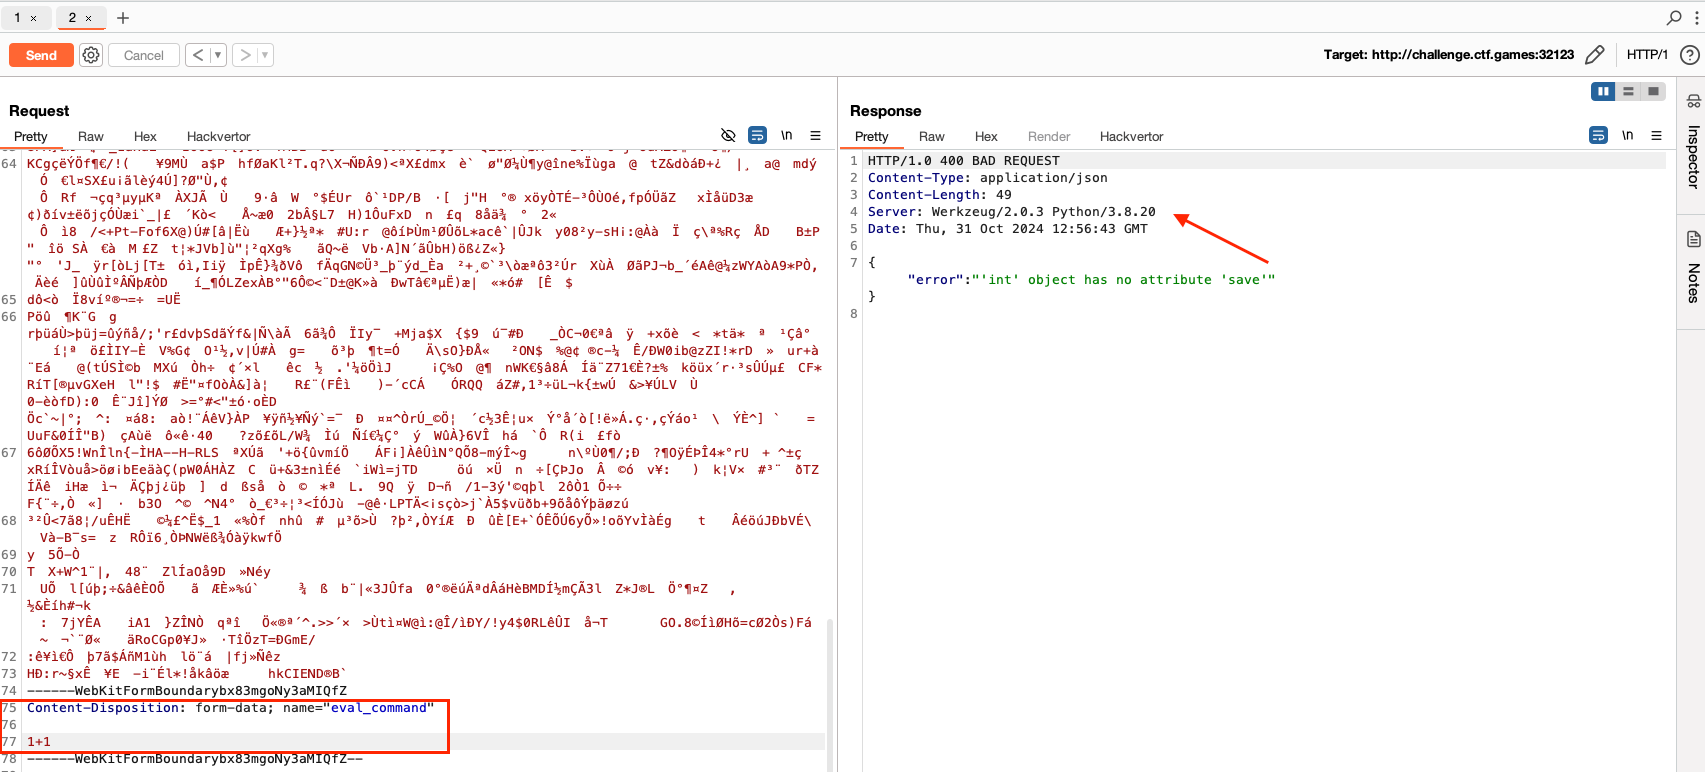Click the orange Send button

[x=41, y=55]
